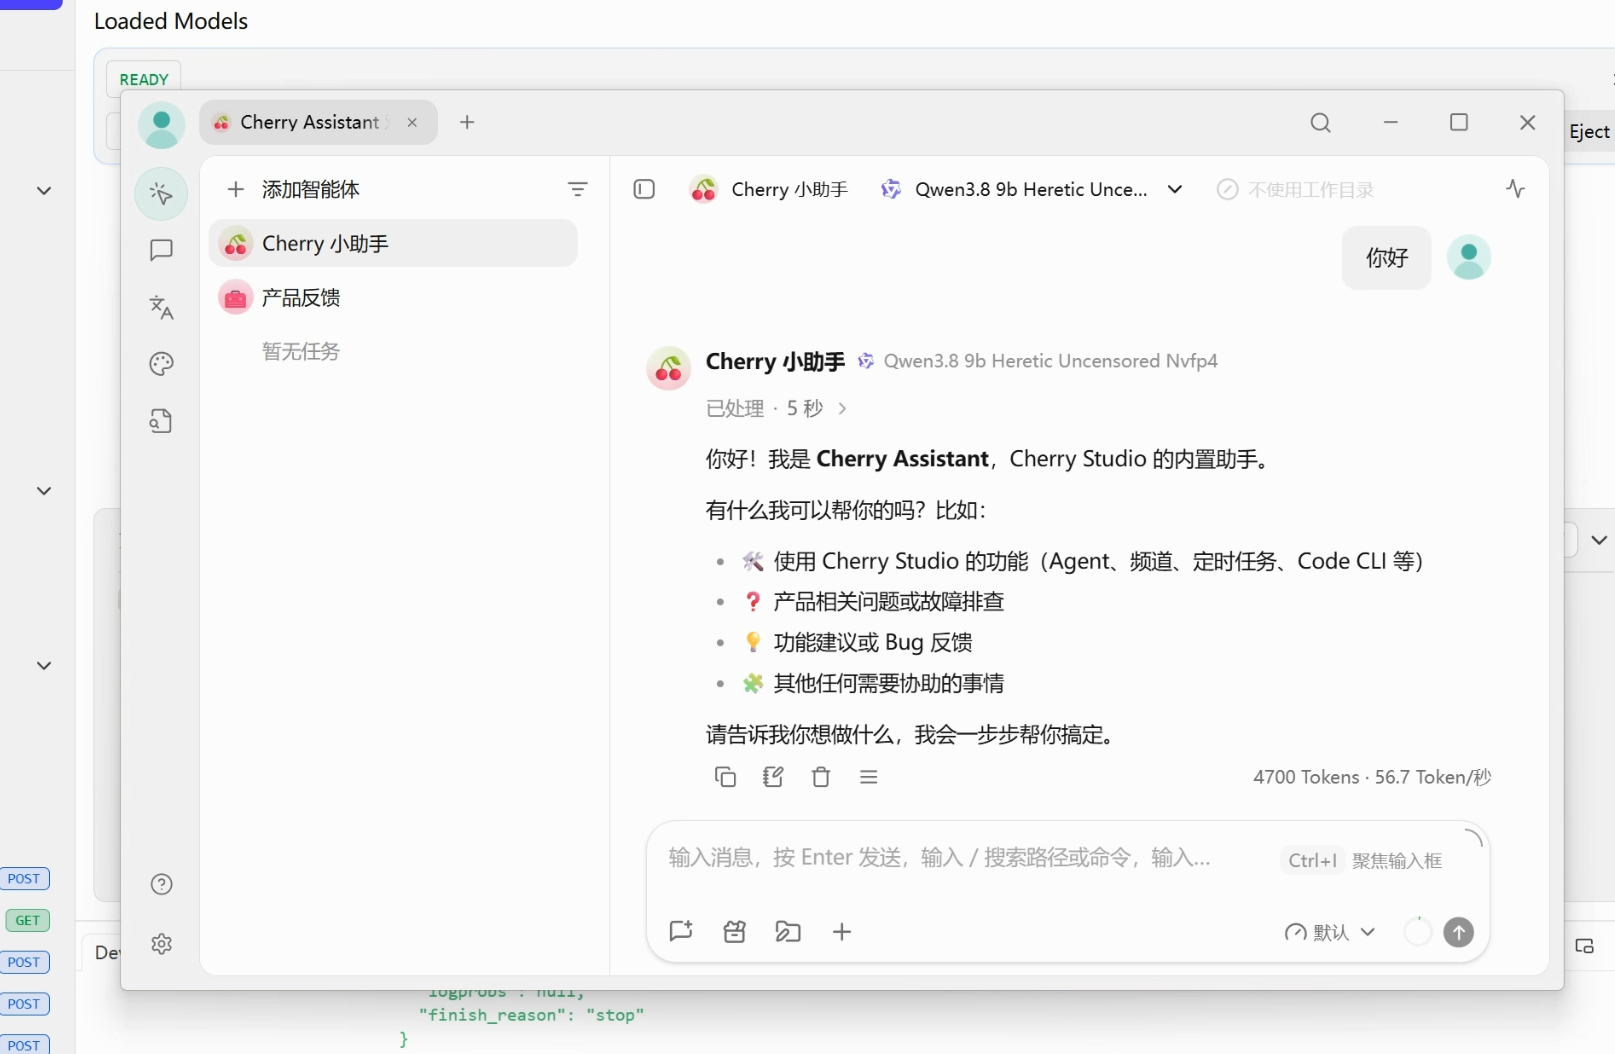Select Cherry 小助手 in the agent list

pyautogui.click(x=393, y=243)
